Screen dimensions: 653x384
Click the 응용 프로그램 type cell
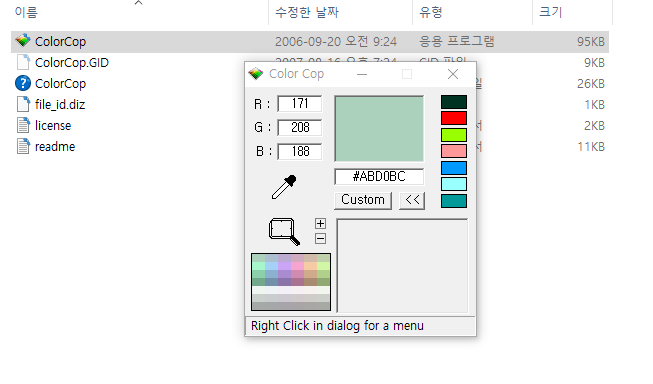coord(456,41)
